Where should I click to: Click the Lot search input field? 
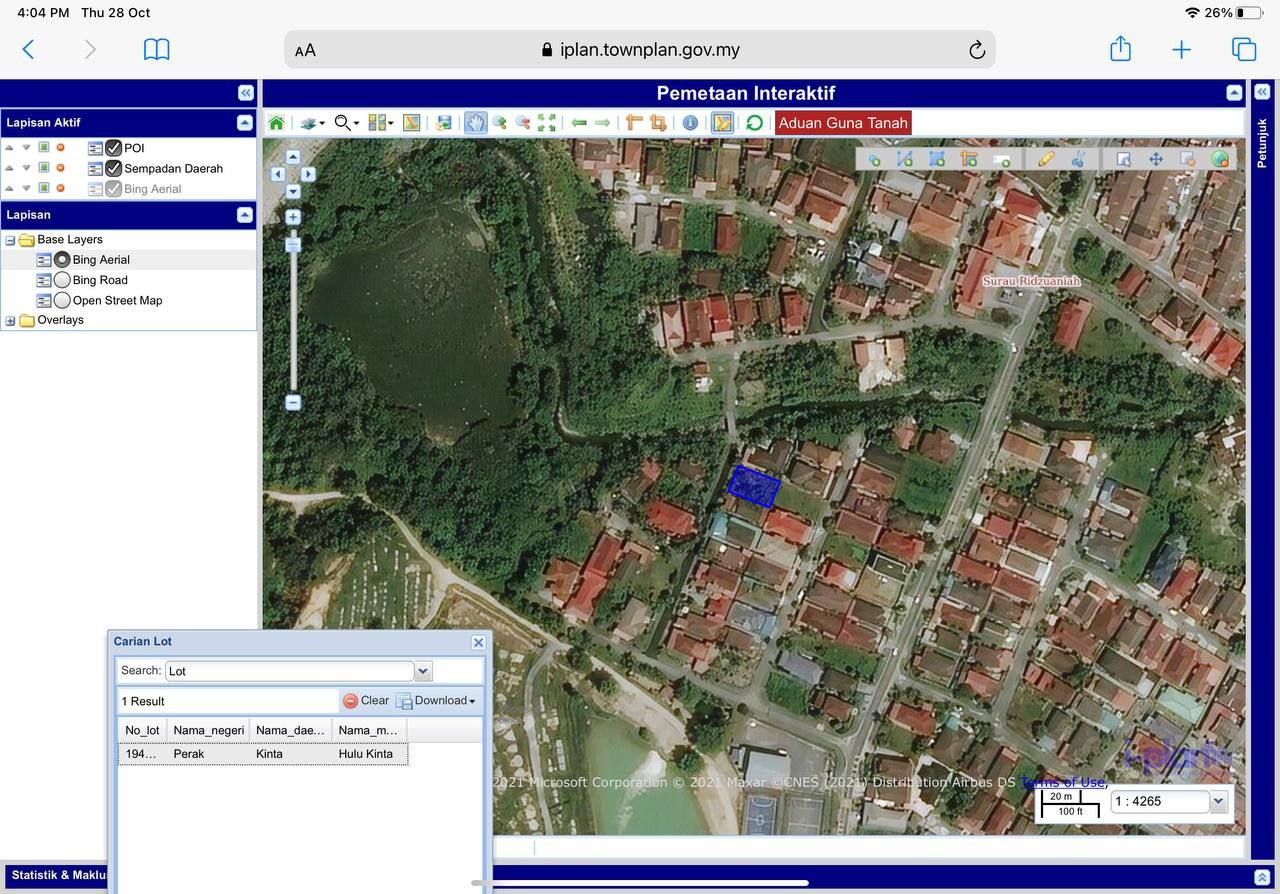(288, 671)
